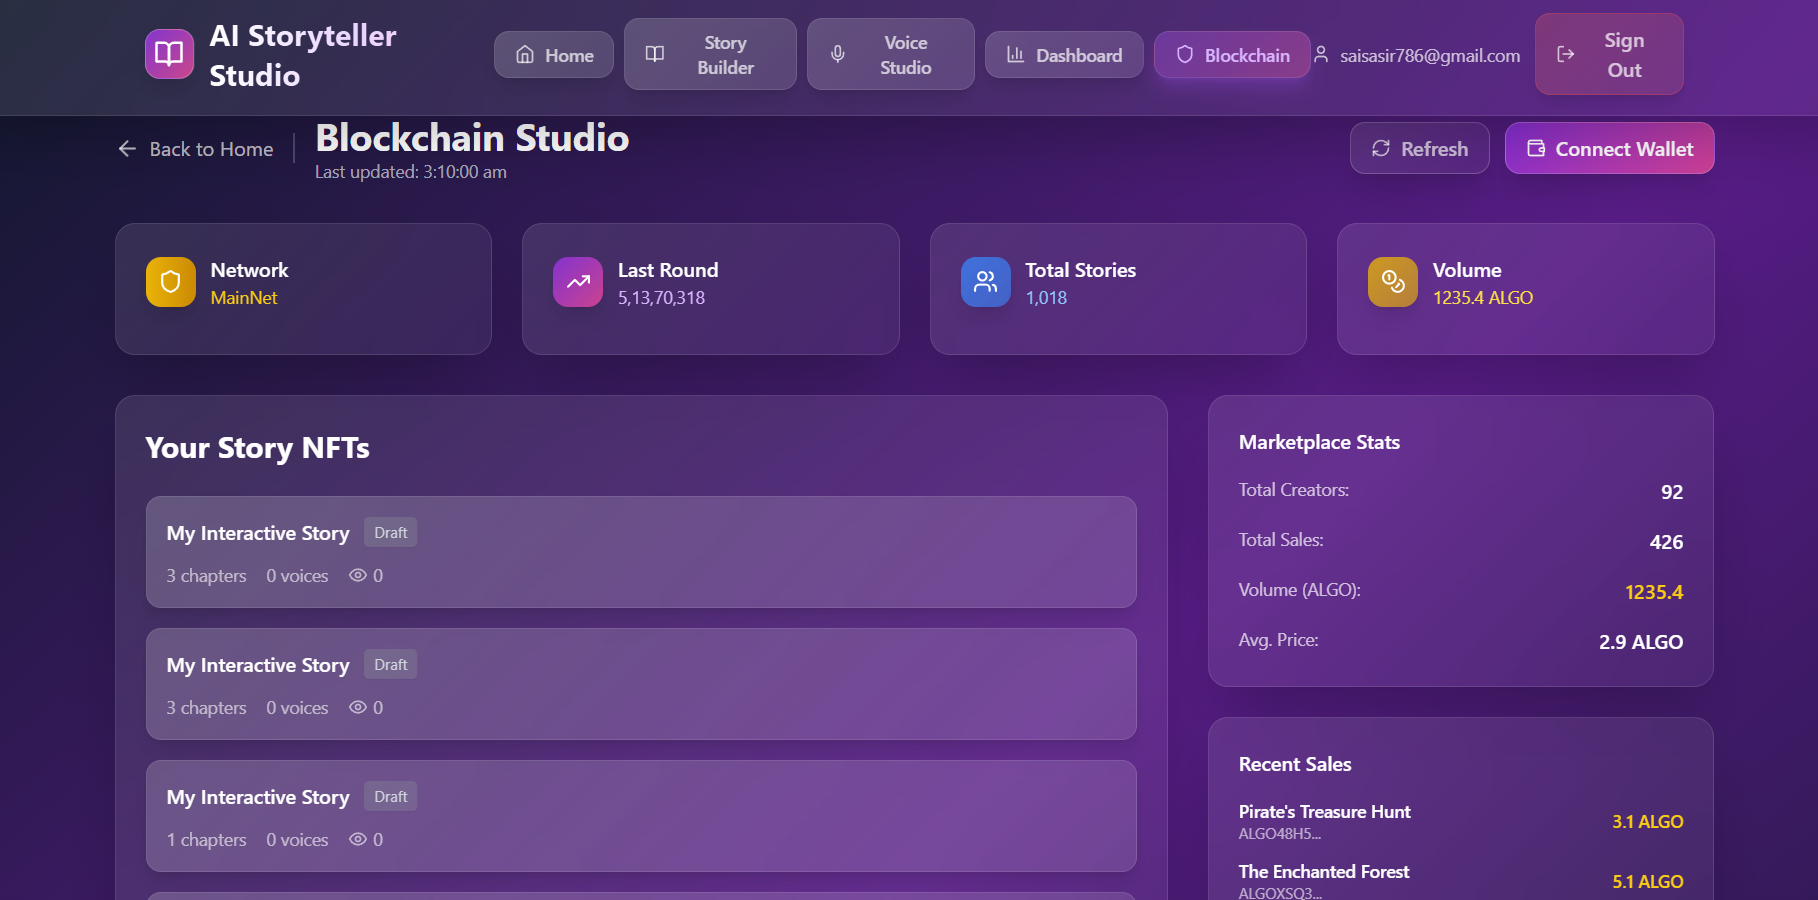Click the Your Story NFTs heading
Viewport: 1818px width, 900px height.
click(257, 448)
